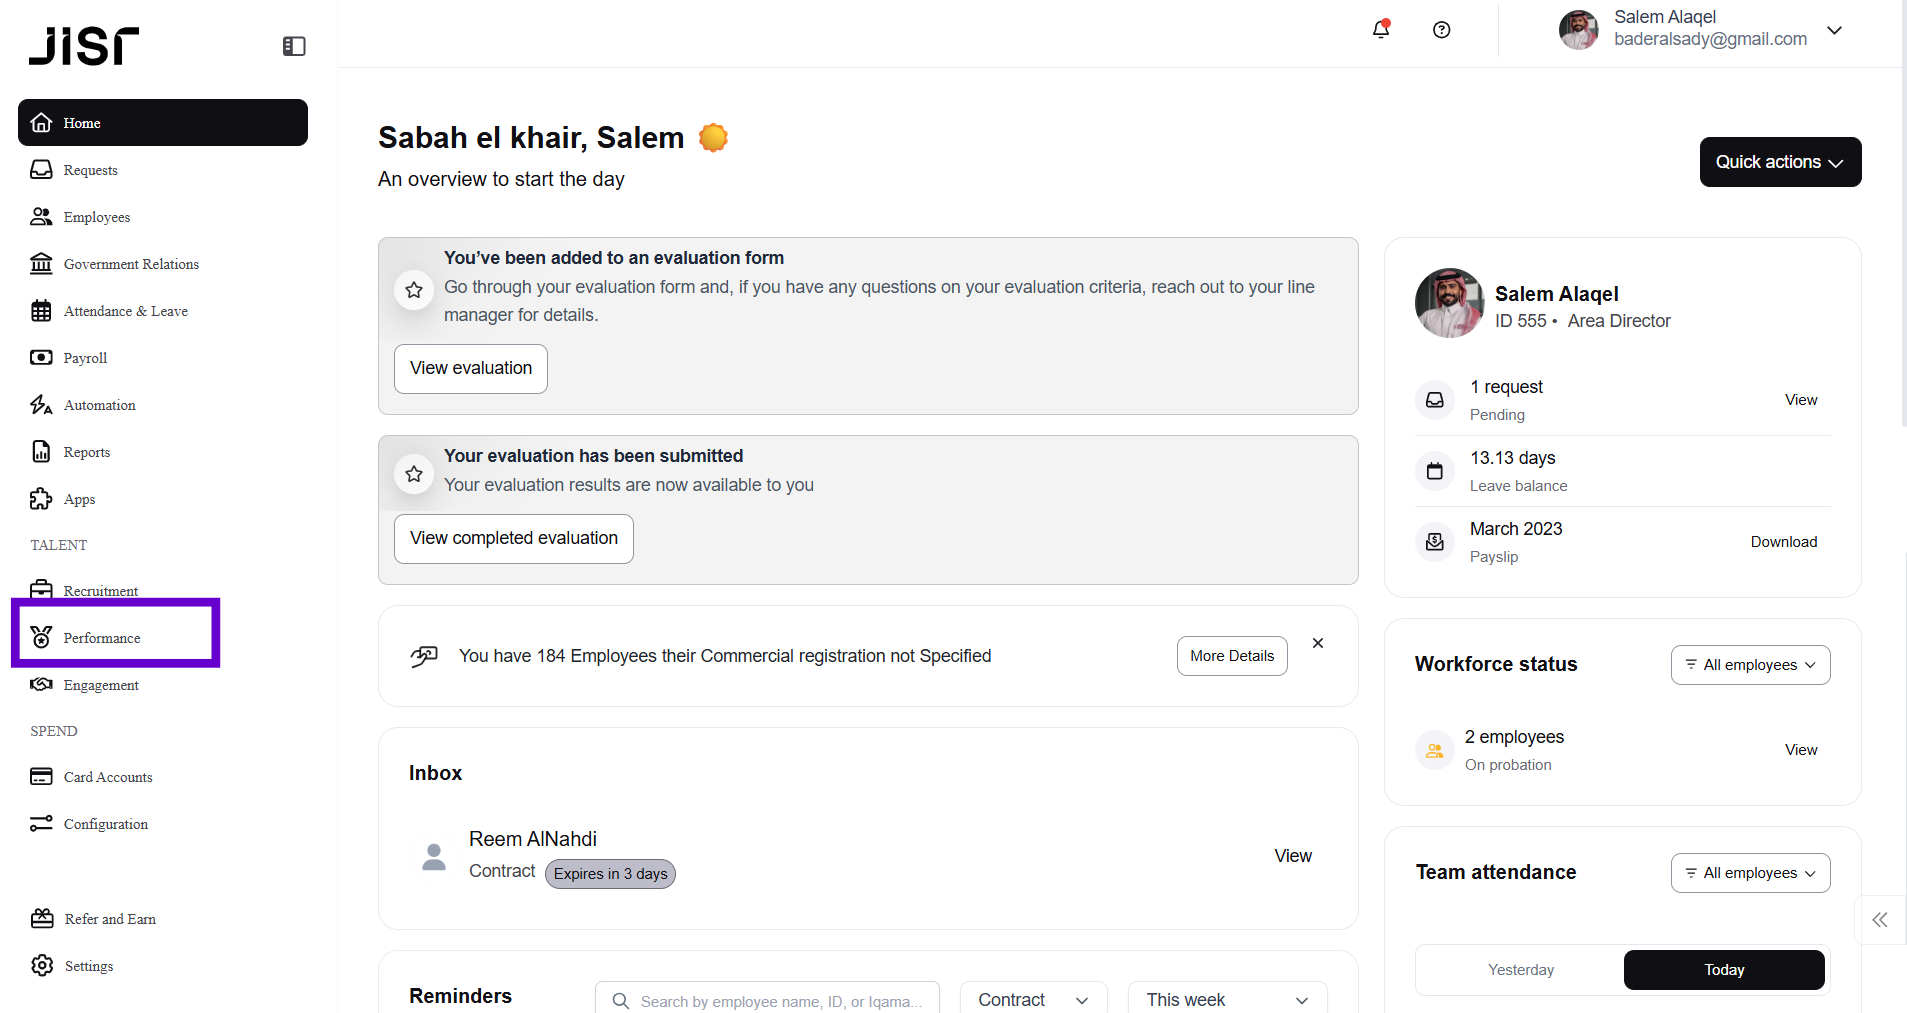Dismiss the Commercial registration notice

(x=1318, y=643)
